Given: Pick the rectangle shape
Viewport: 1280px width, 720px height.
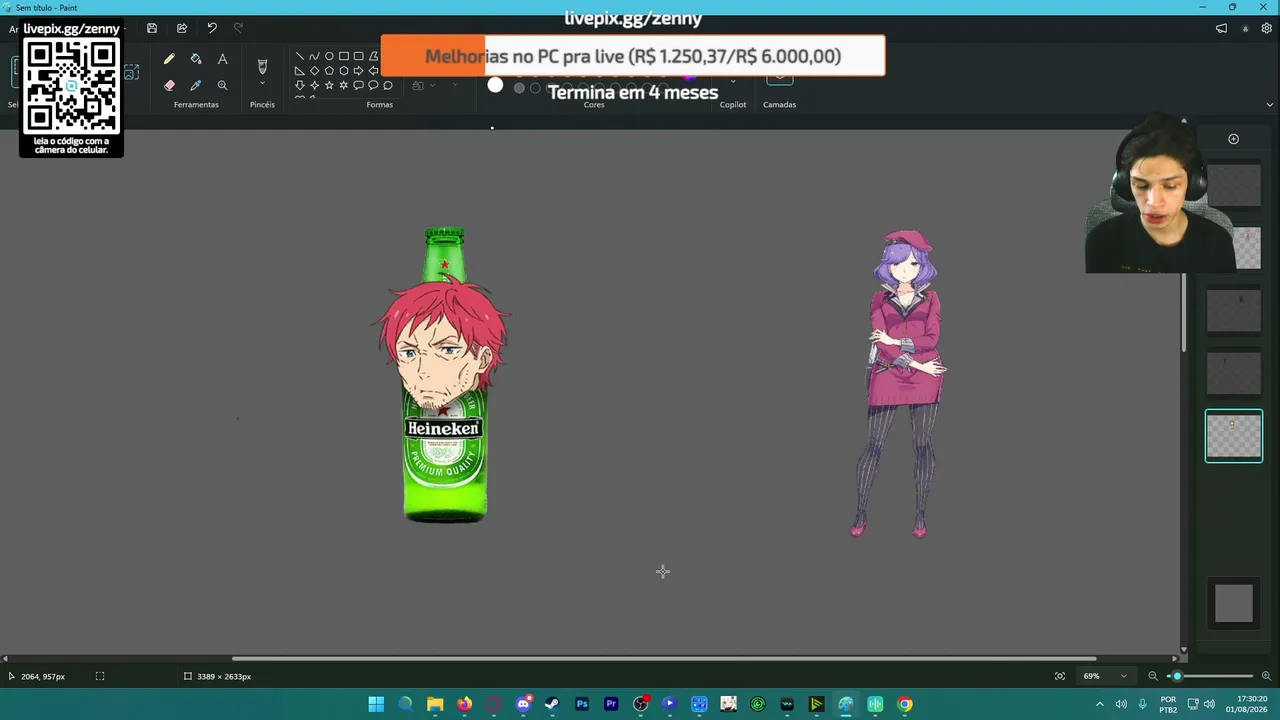Looking at the screenshot, I should 344,56.
